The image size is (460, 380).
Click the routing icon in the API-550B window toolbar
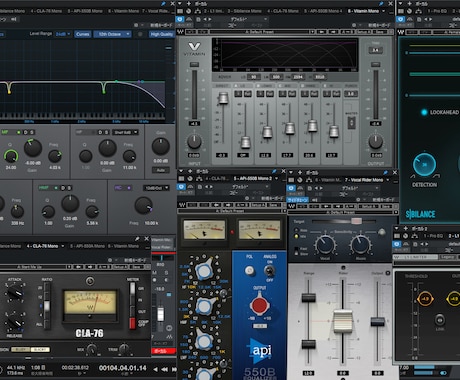[199, 179]
